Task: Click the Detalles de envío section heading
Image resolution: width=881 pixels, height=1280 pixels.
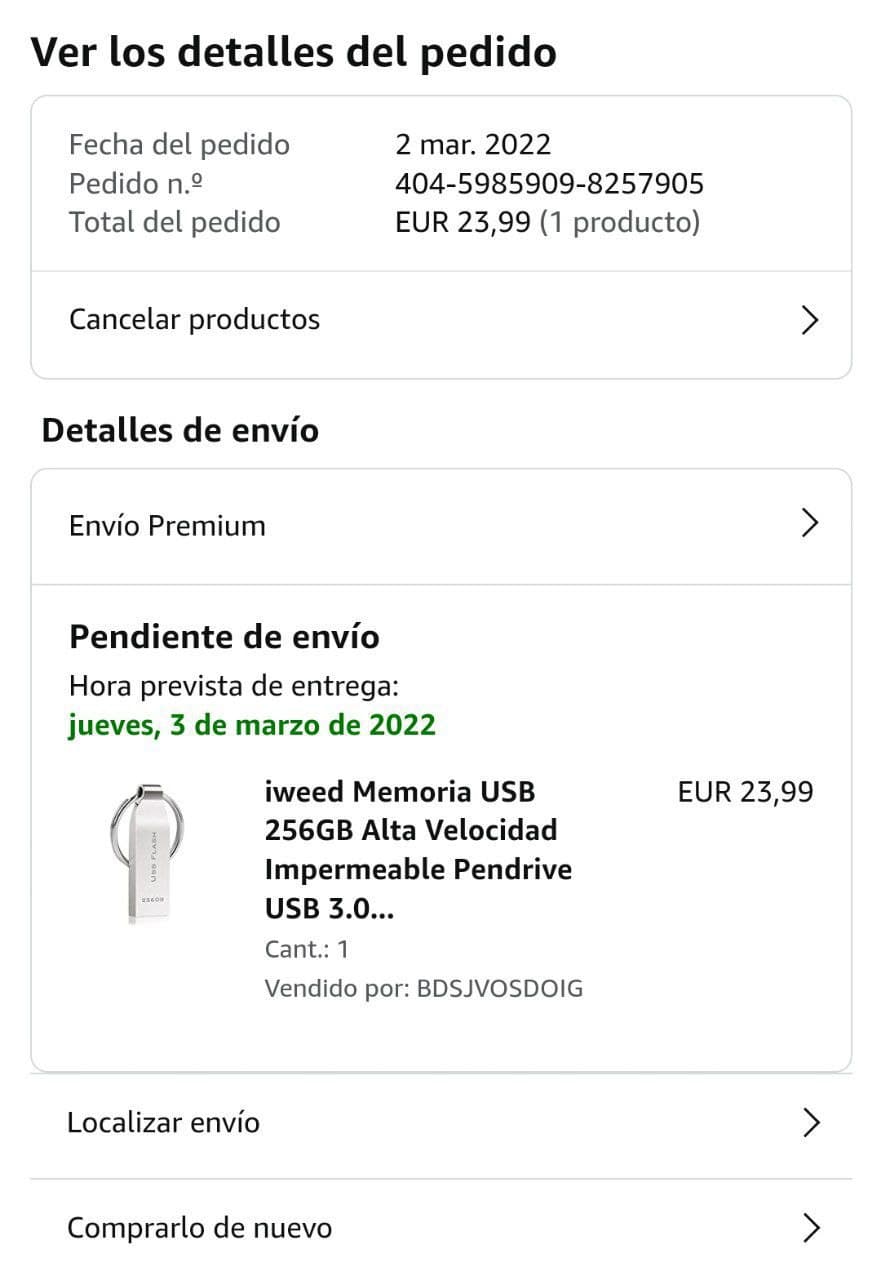Action: click(180, 430)
